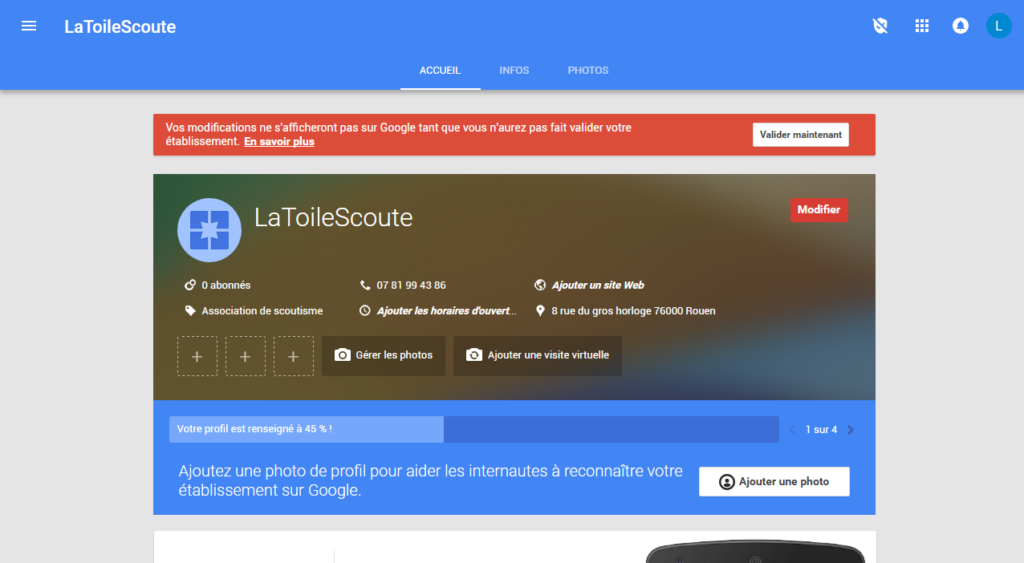Click 'Ajouter une photo' button

point(774,481)
